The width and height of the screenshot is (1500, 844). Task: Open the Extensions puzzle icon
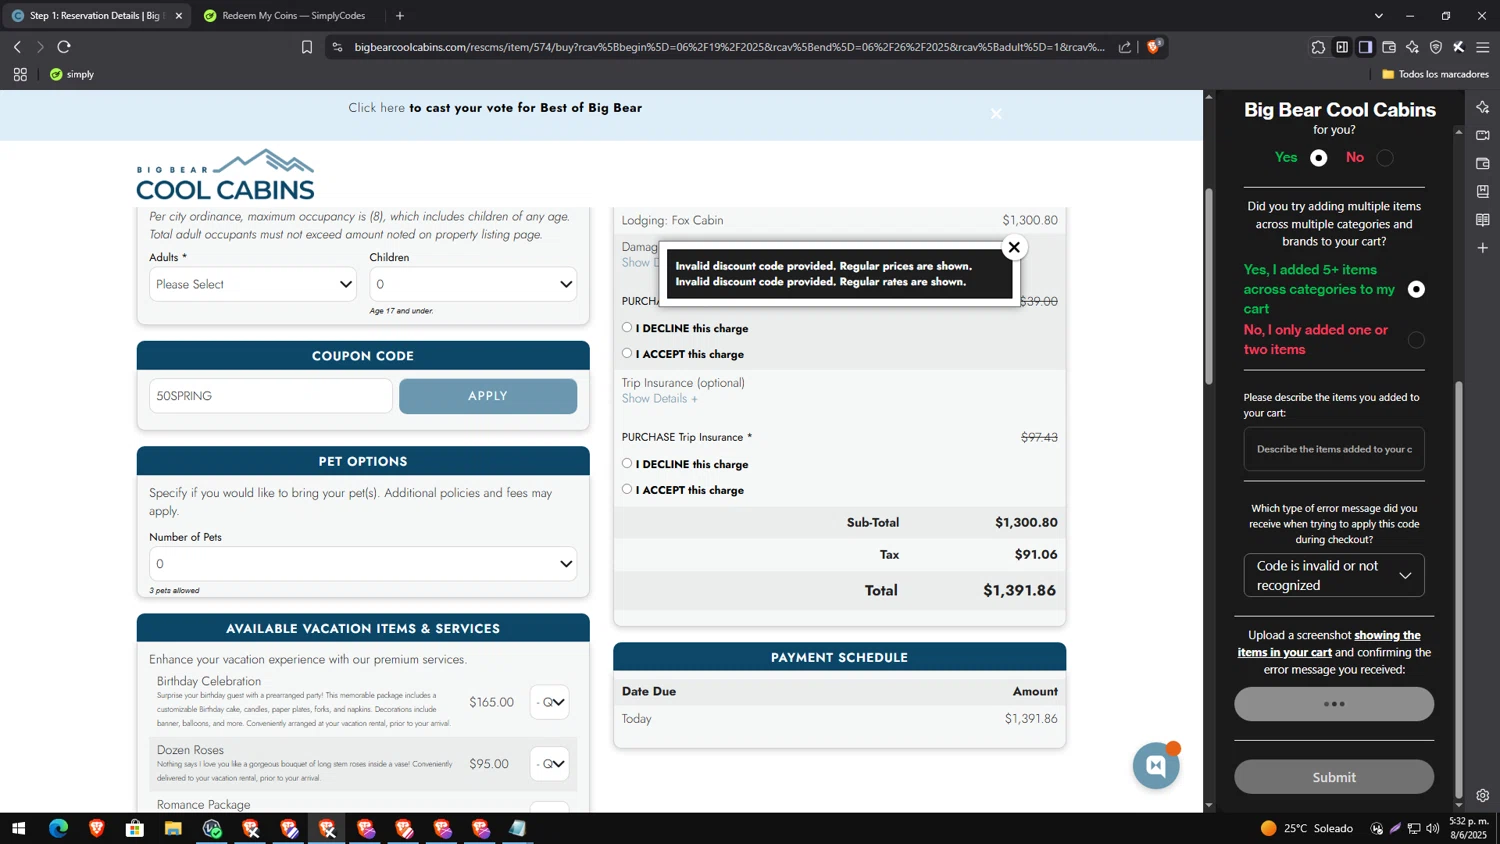(x=1318, y=47)
